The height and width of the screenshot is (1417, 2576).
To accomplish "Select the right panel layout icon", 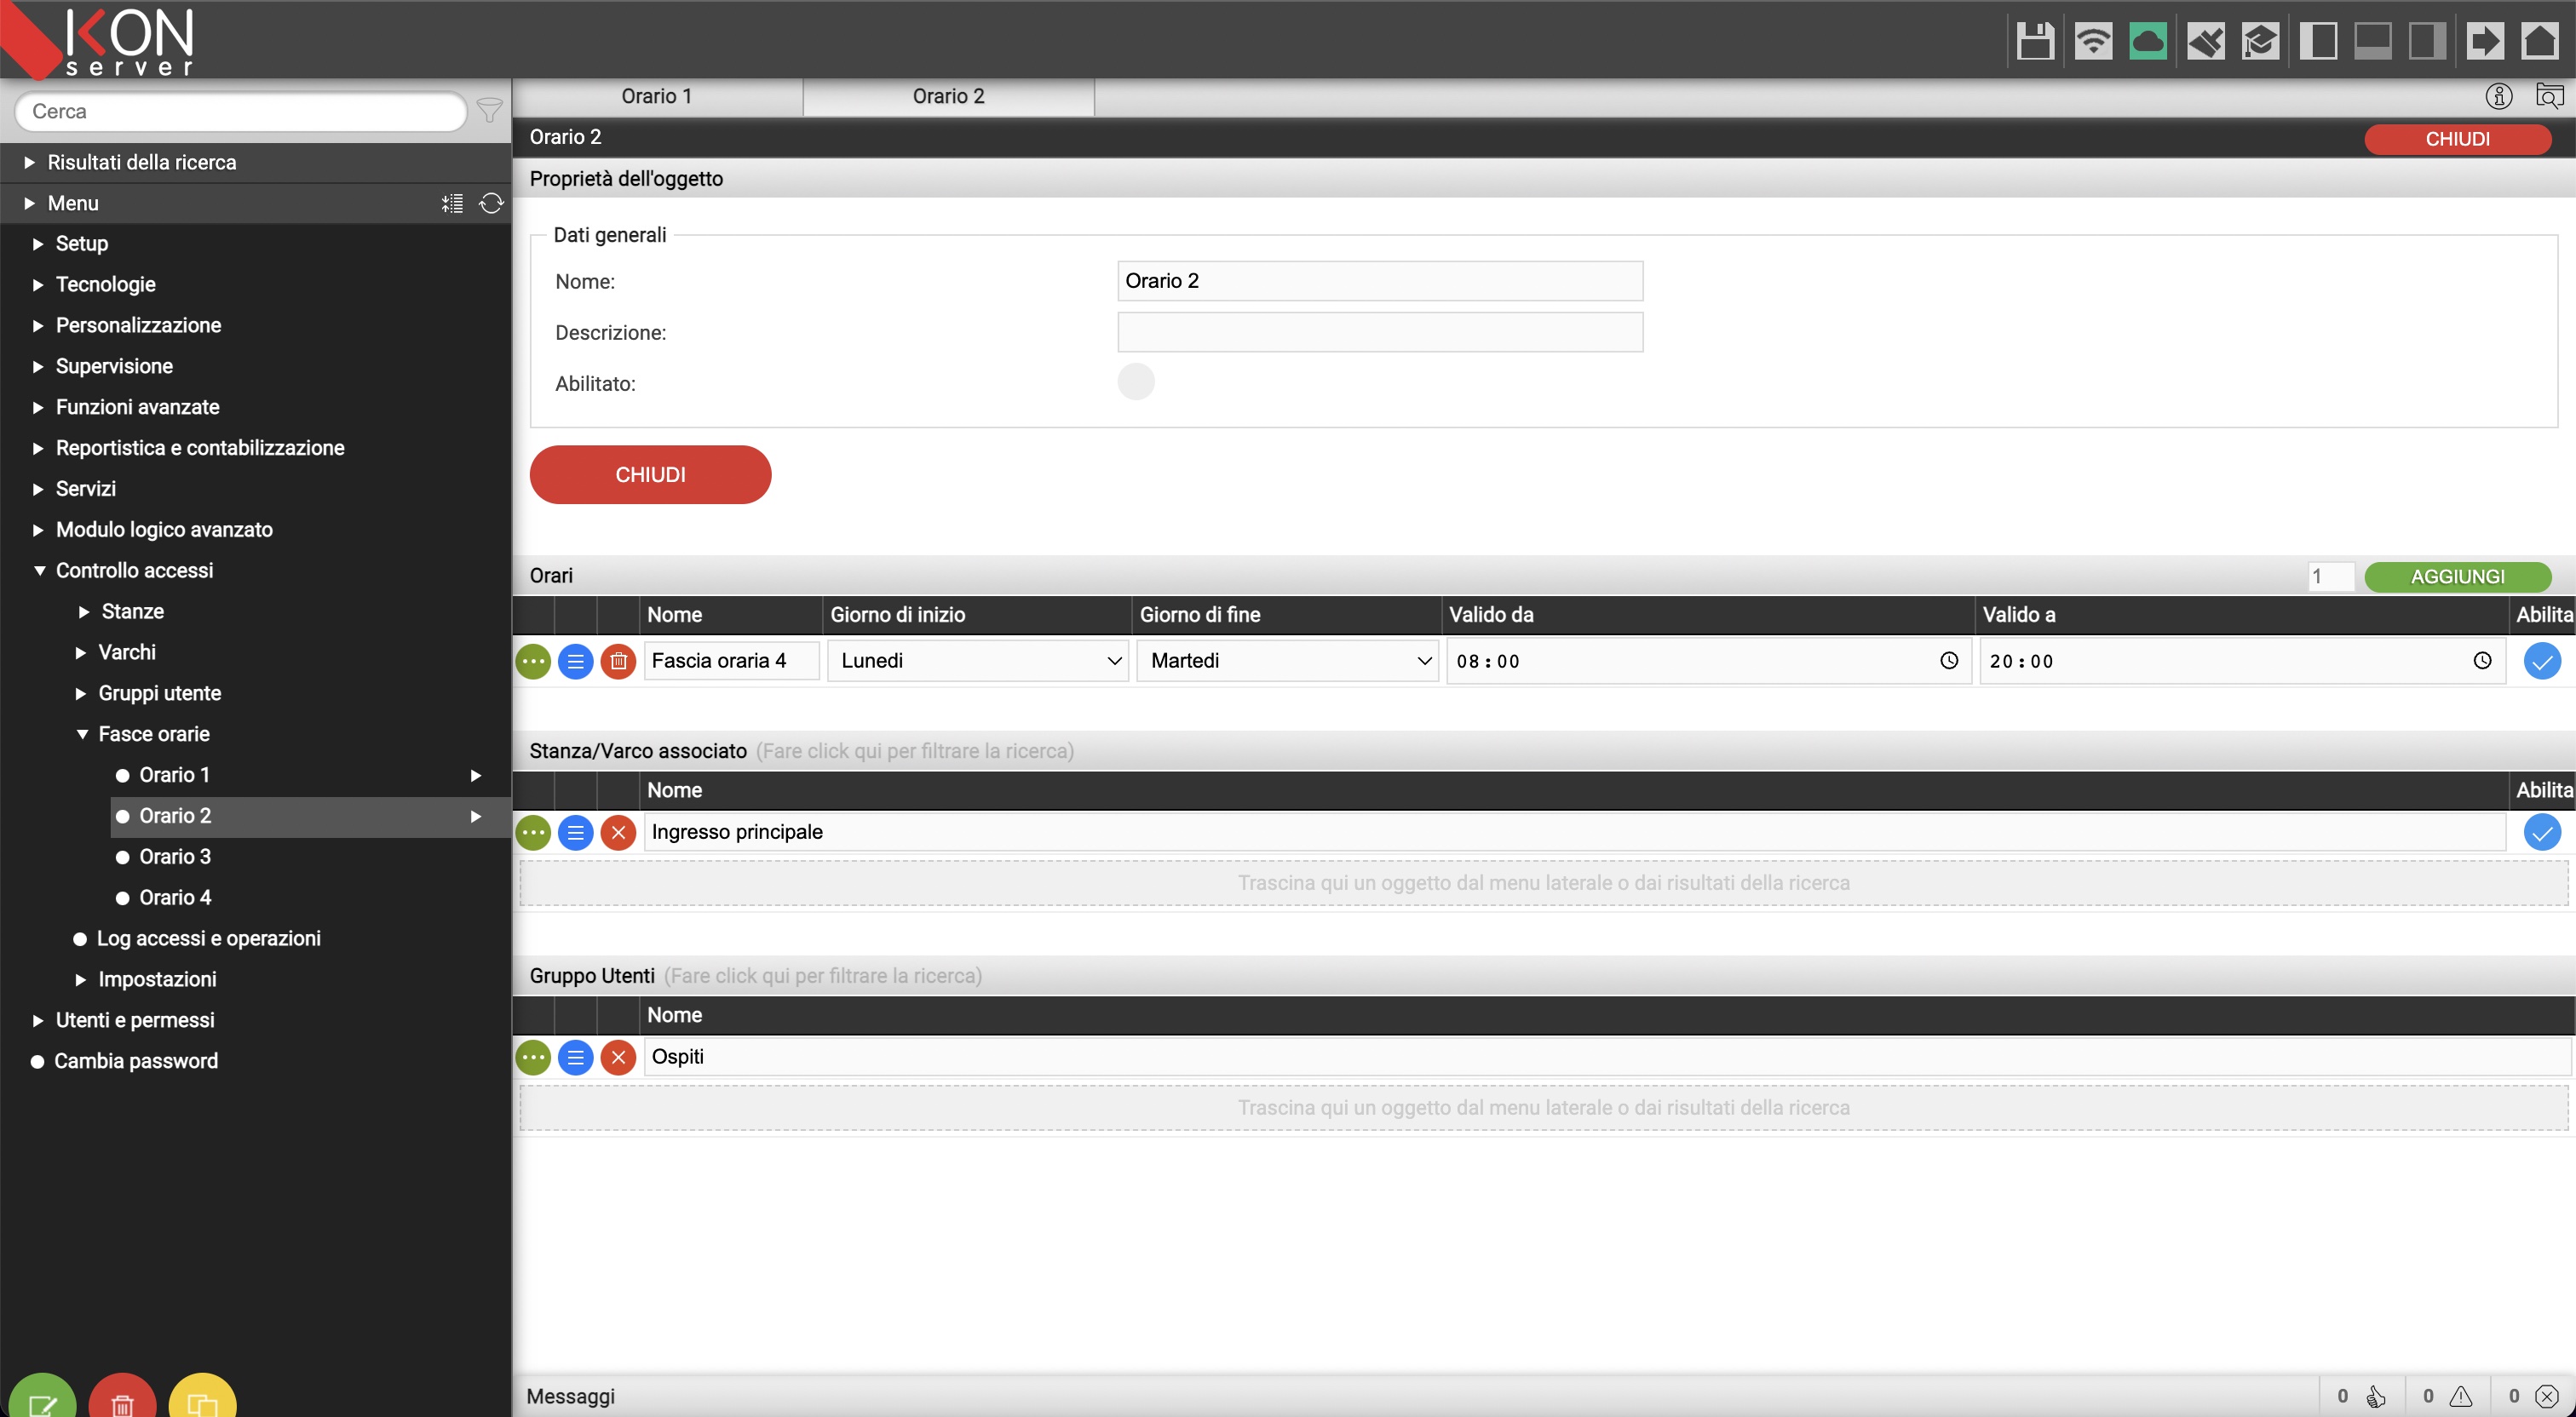I will (2428, 41).
